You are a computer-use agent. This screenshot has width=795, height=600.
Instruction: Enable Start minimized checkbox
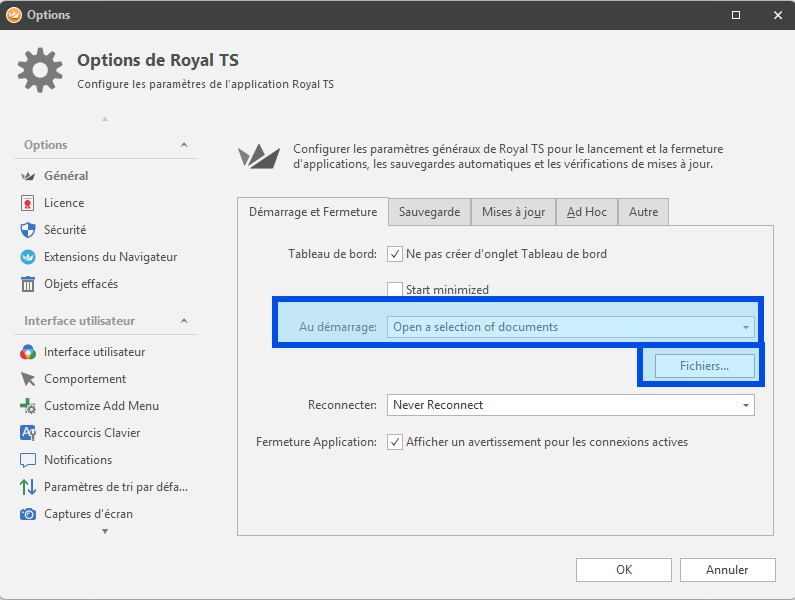coord(395,290)
